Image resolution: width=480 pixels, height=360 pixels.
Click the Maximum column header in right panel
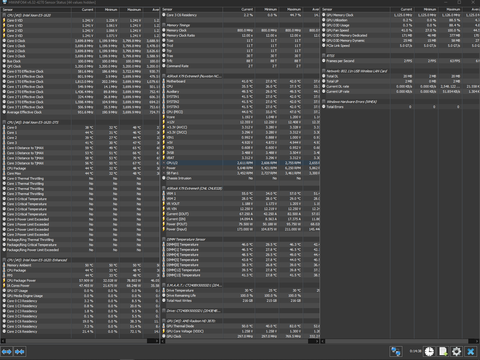450,10
